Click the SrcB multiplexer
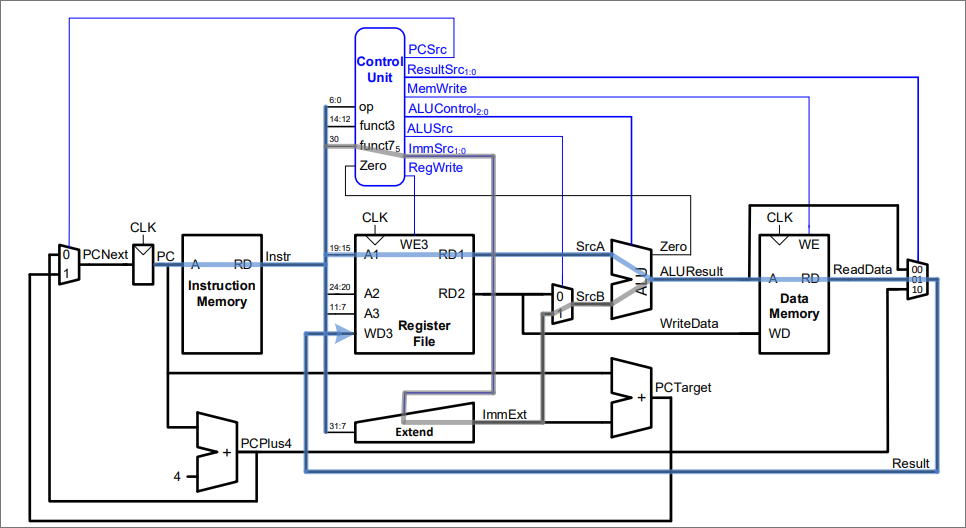 pos(562,304)
